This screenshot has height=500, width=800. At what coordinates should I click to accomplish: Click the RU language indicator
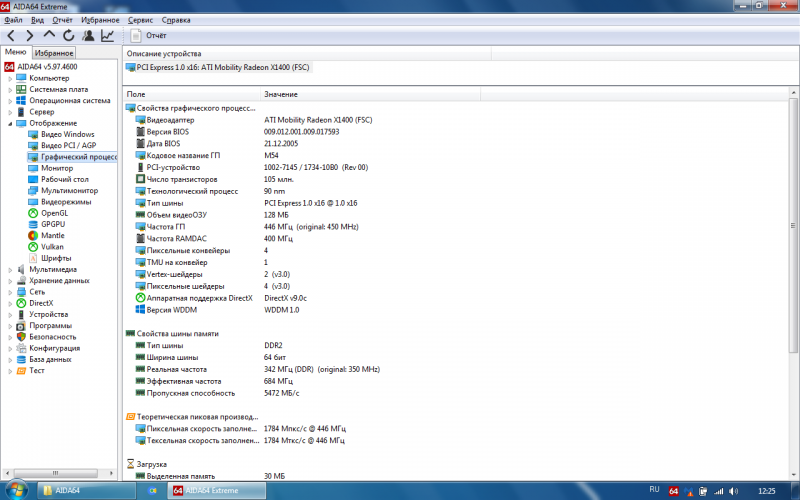(x=655, y=490)
